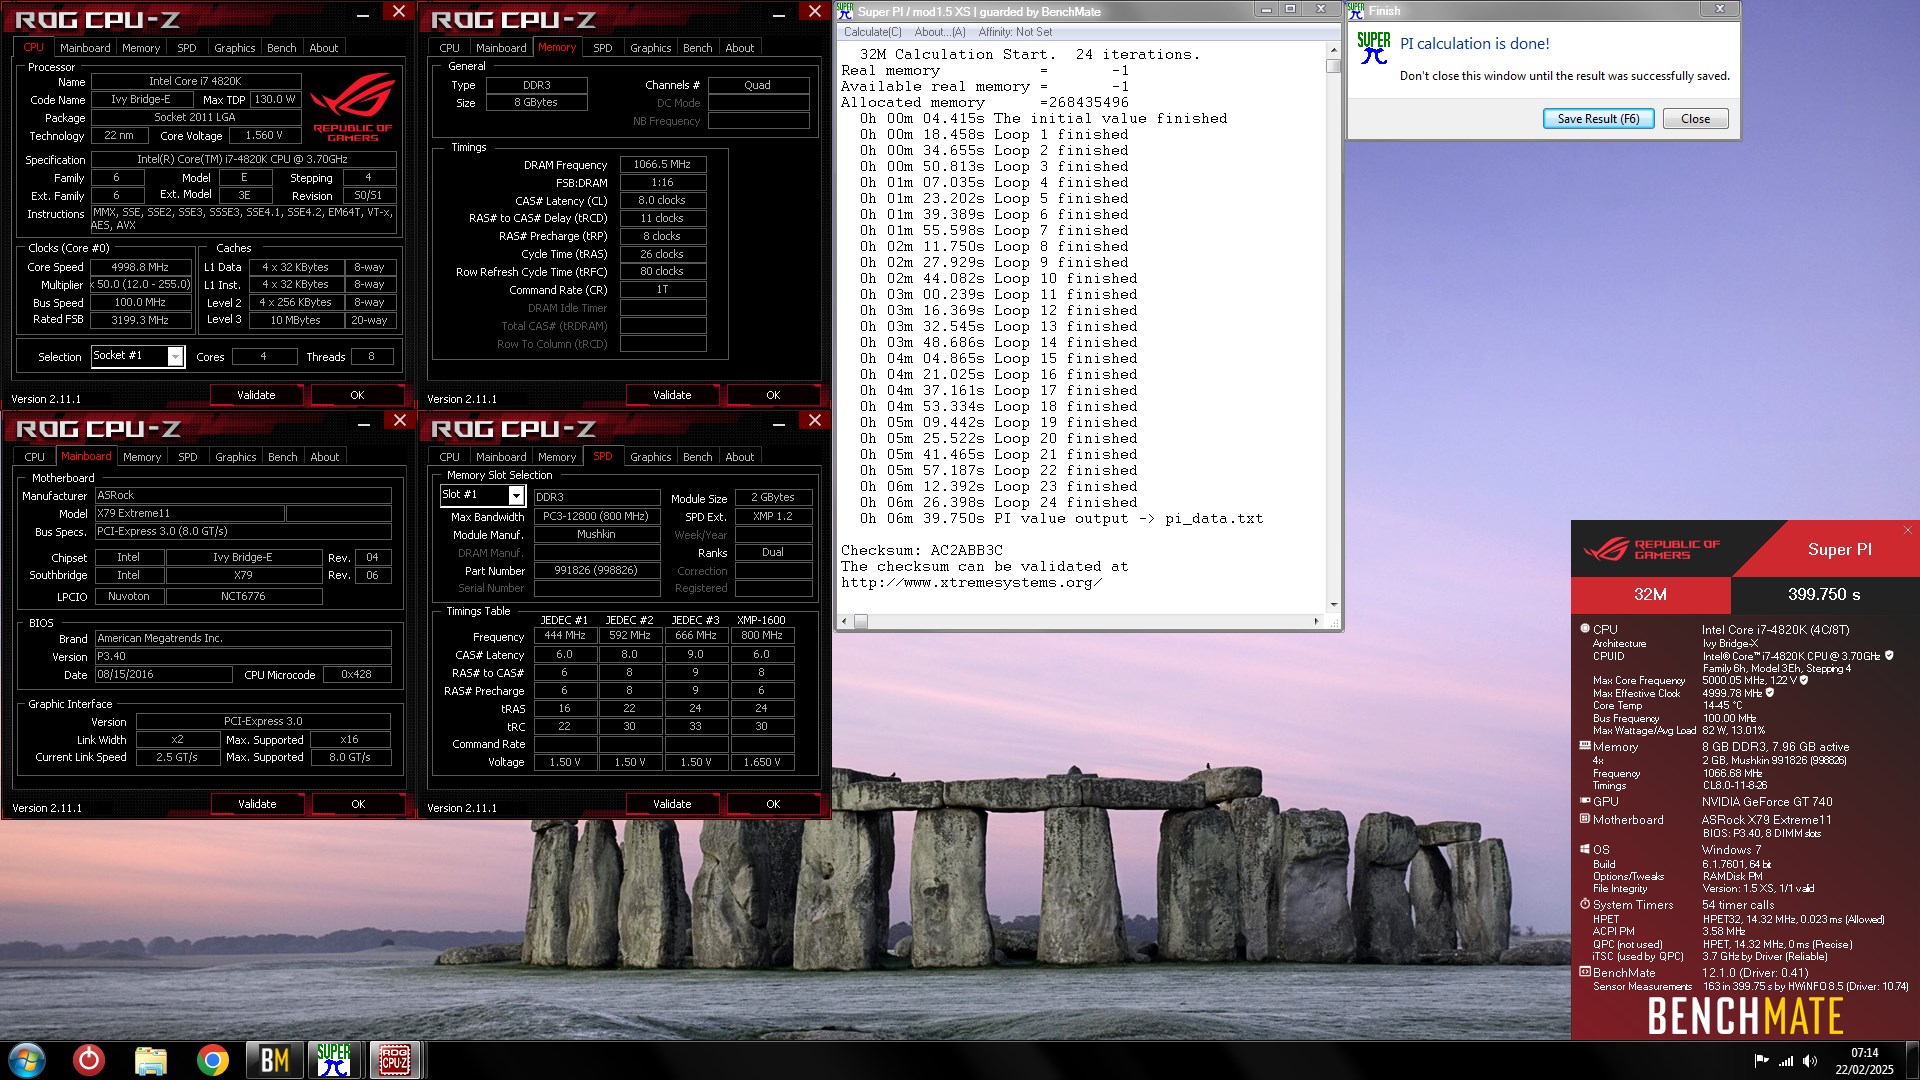The height and width of the screenshot is (1080, 1920).
Task: Click the Super PI window title icon
Action: [x=845, y=11]
